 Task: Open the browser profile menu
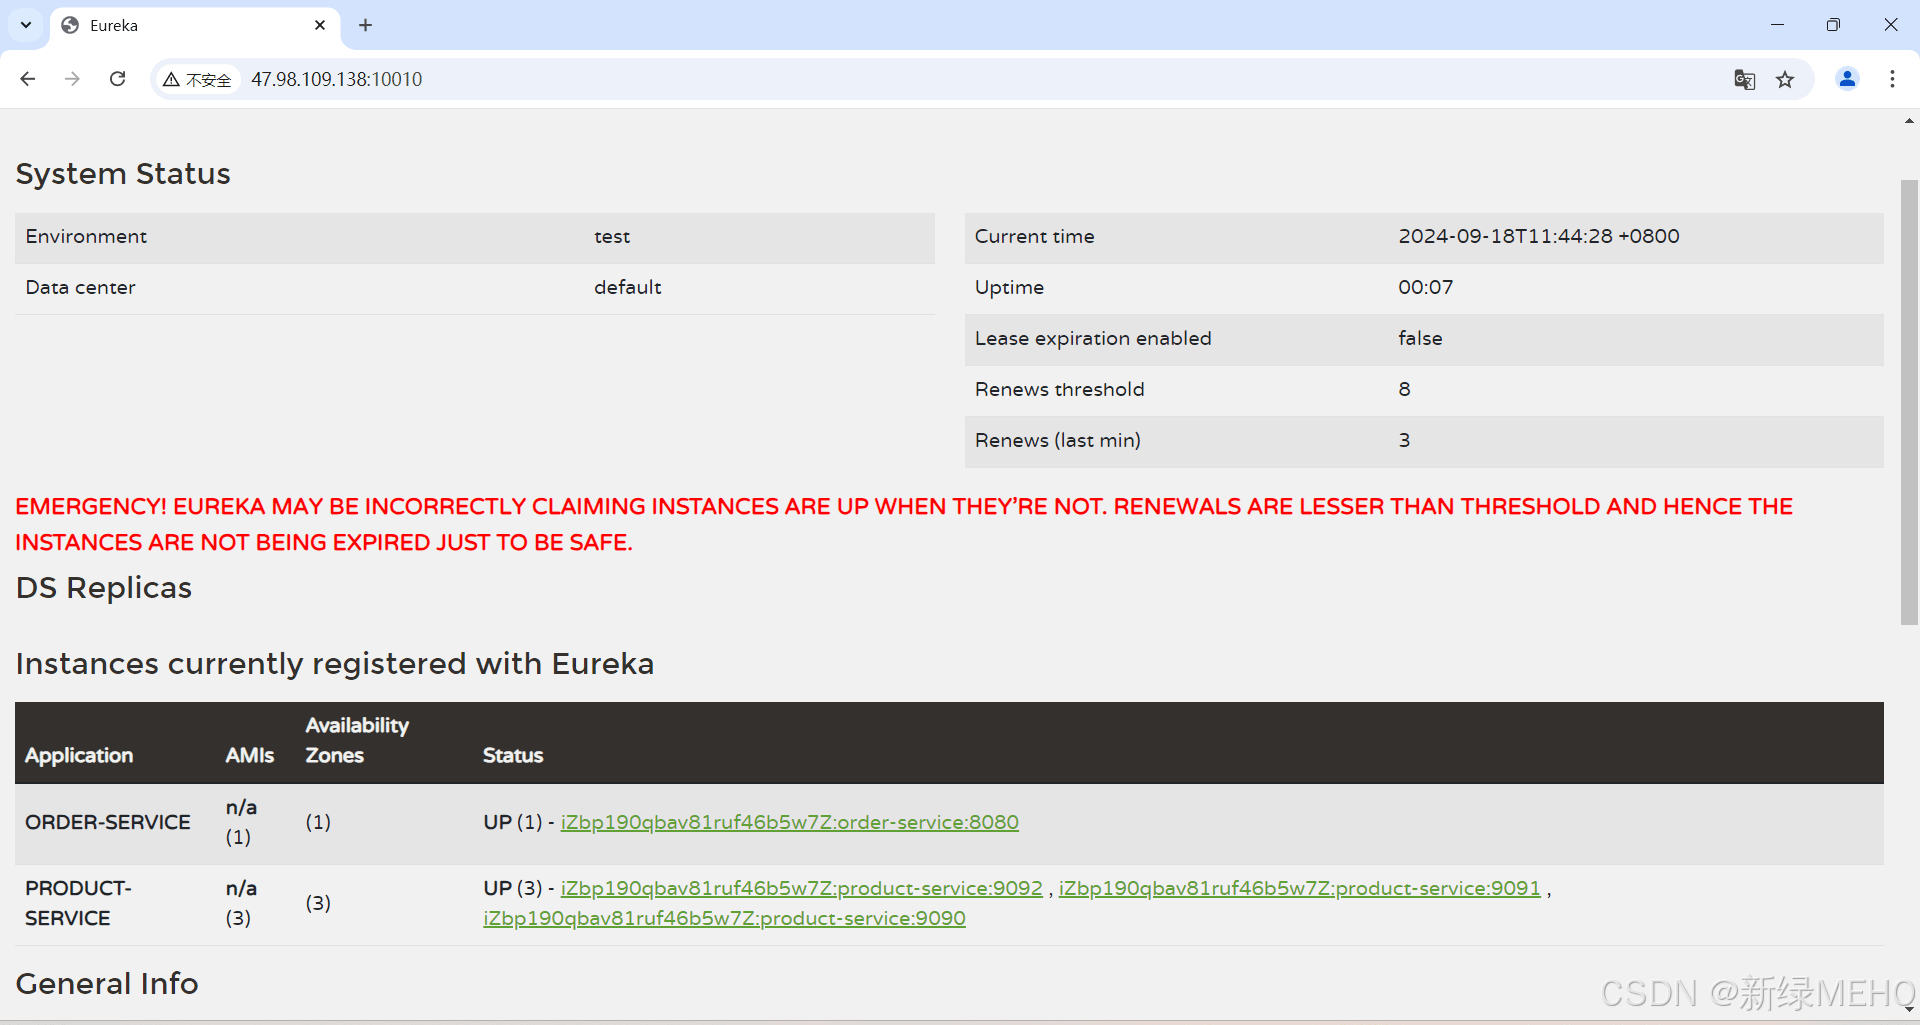(x=1847, y=79)
